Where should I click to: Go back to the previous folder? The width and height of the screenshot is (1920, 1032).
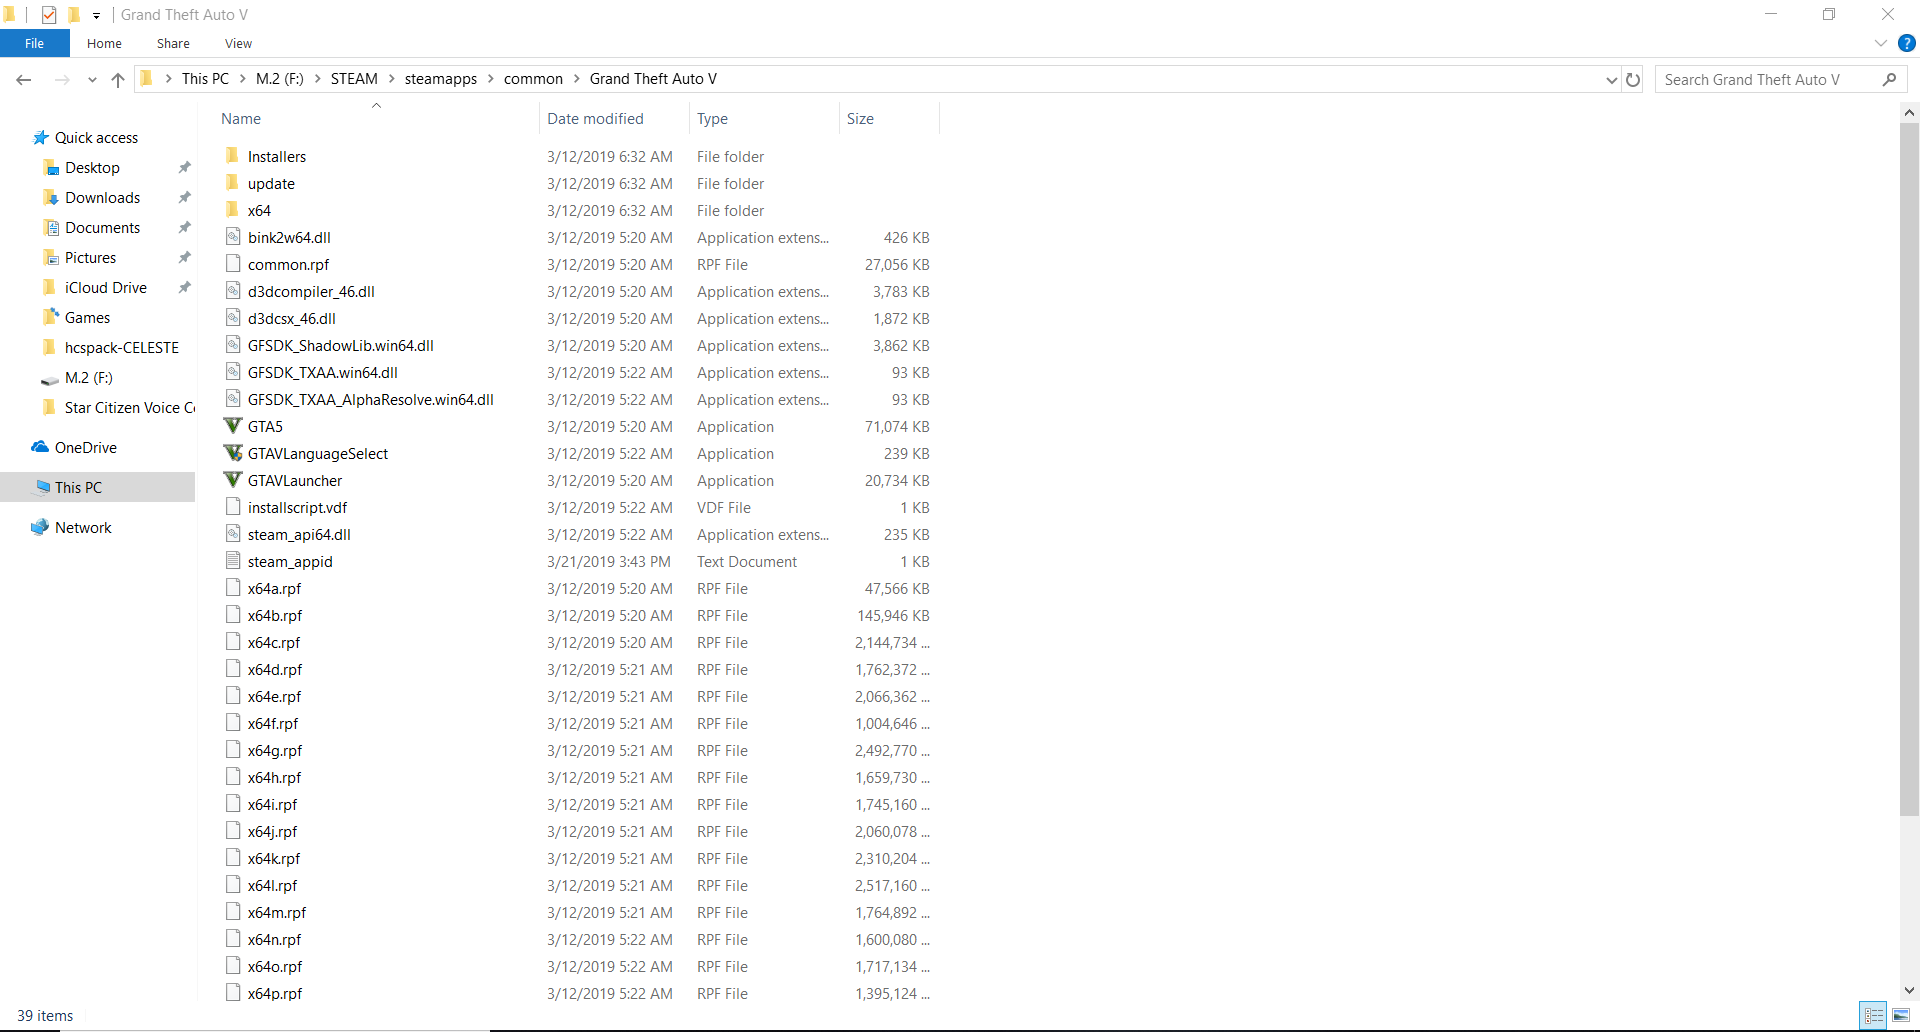(x=24, y=80)
